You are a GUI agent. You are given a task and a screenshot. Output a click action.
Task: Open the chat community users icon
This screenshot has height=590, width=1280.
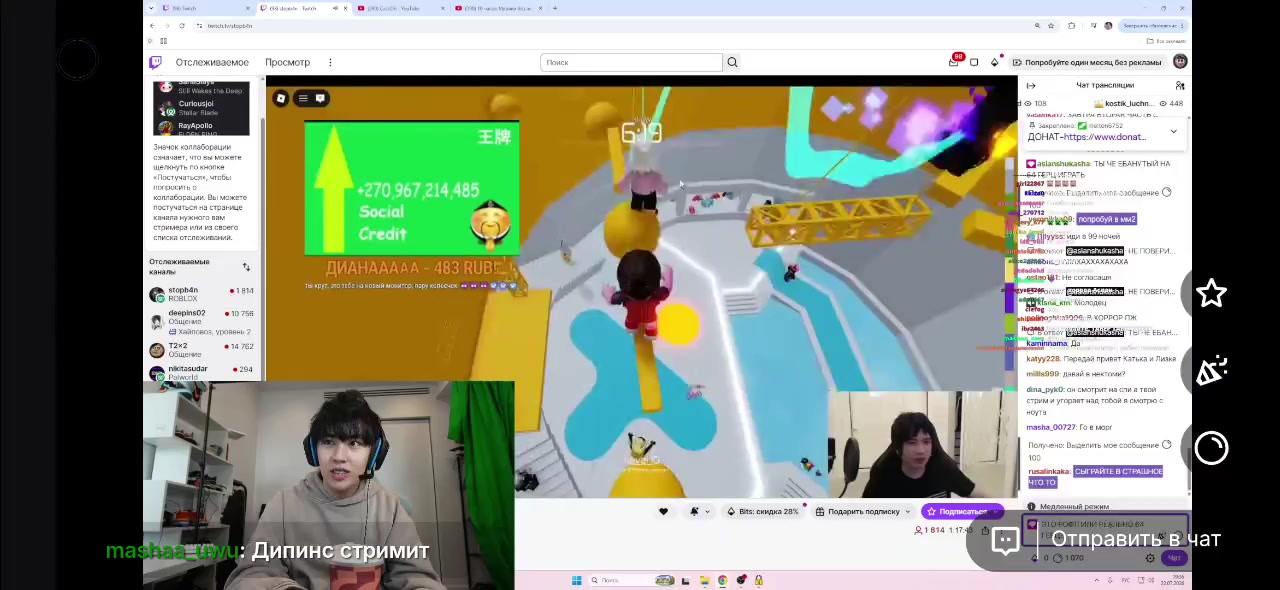coord(1180,85)
